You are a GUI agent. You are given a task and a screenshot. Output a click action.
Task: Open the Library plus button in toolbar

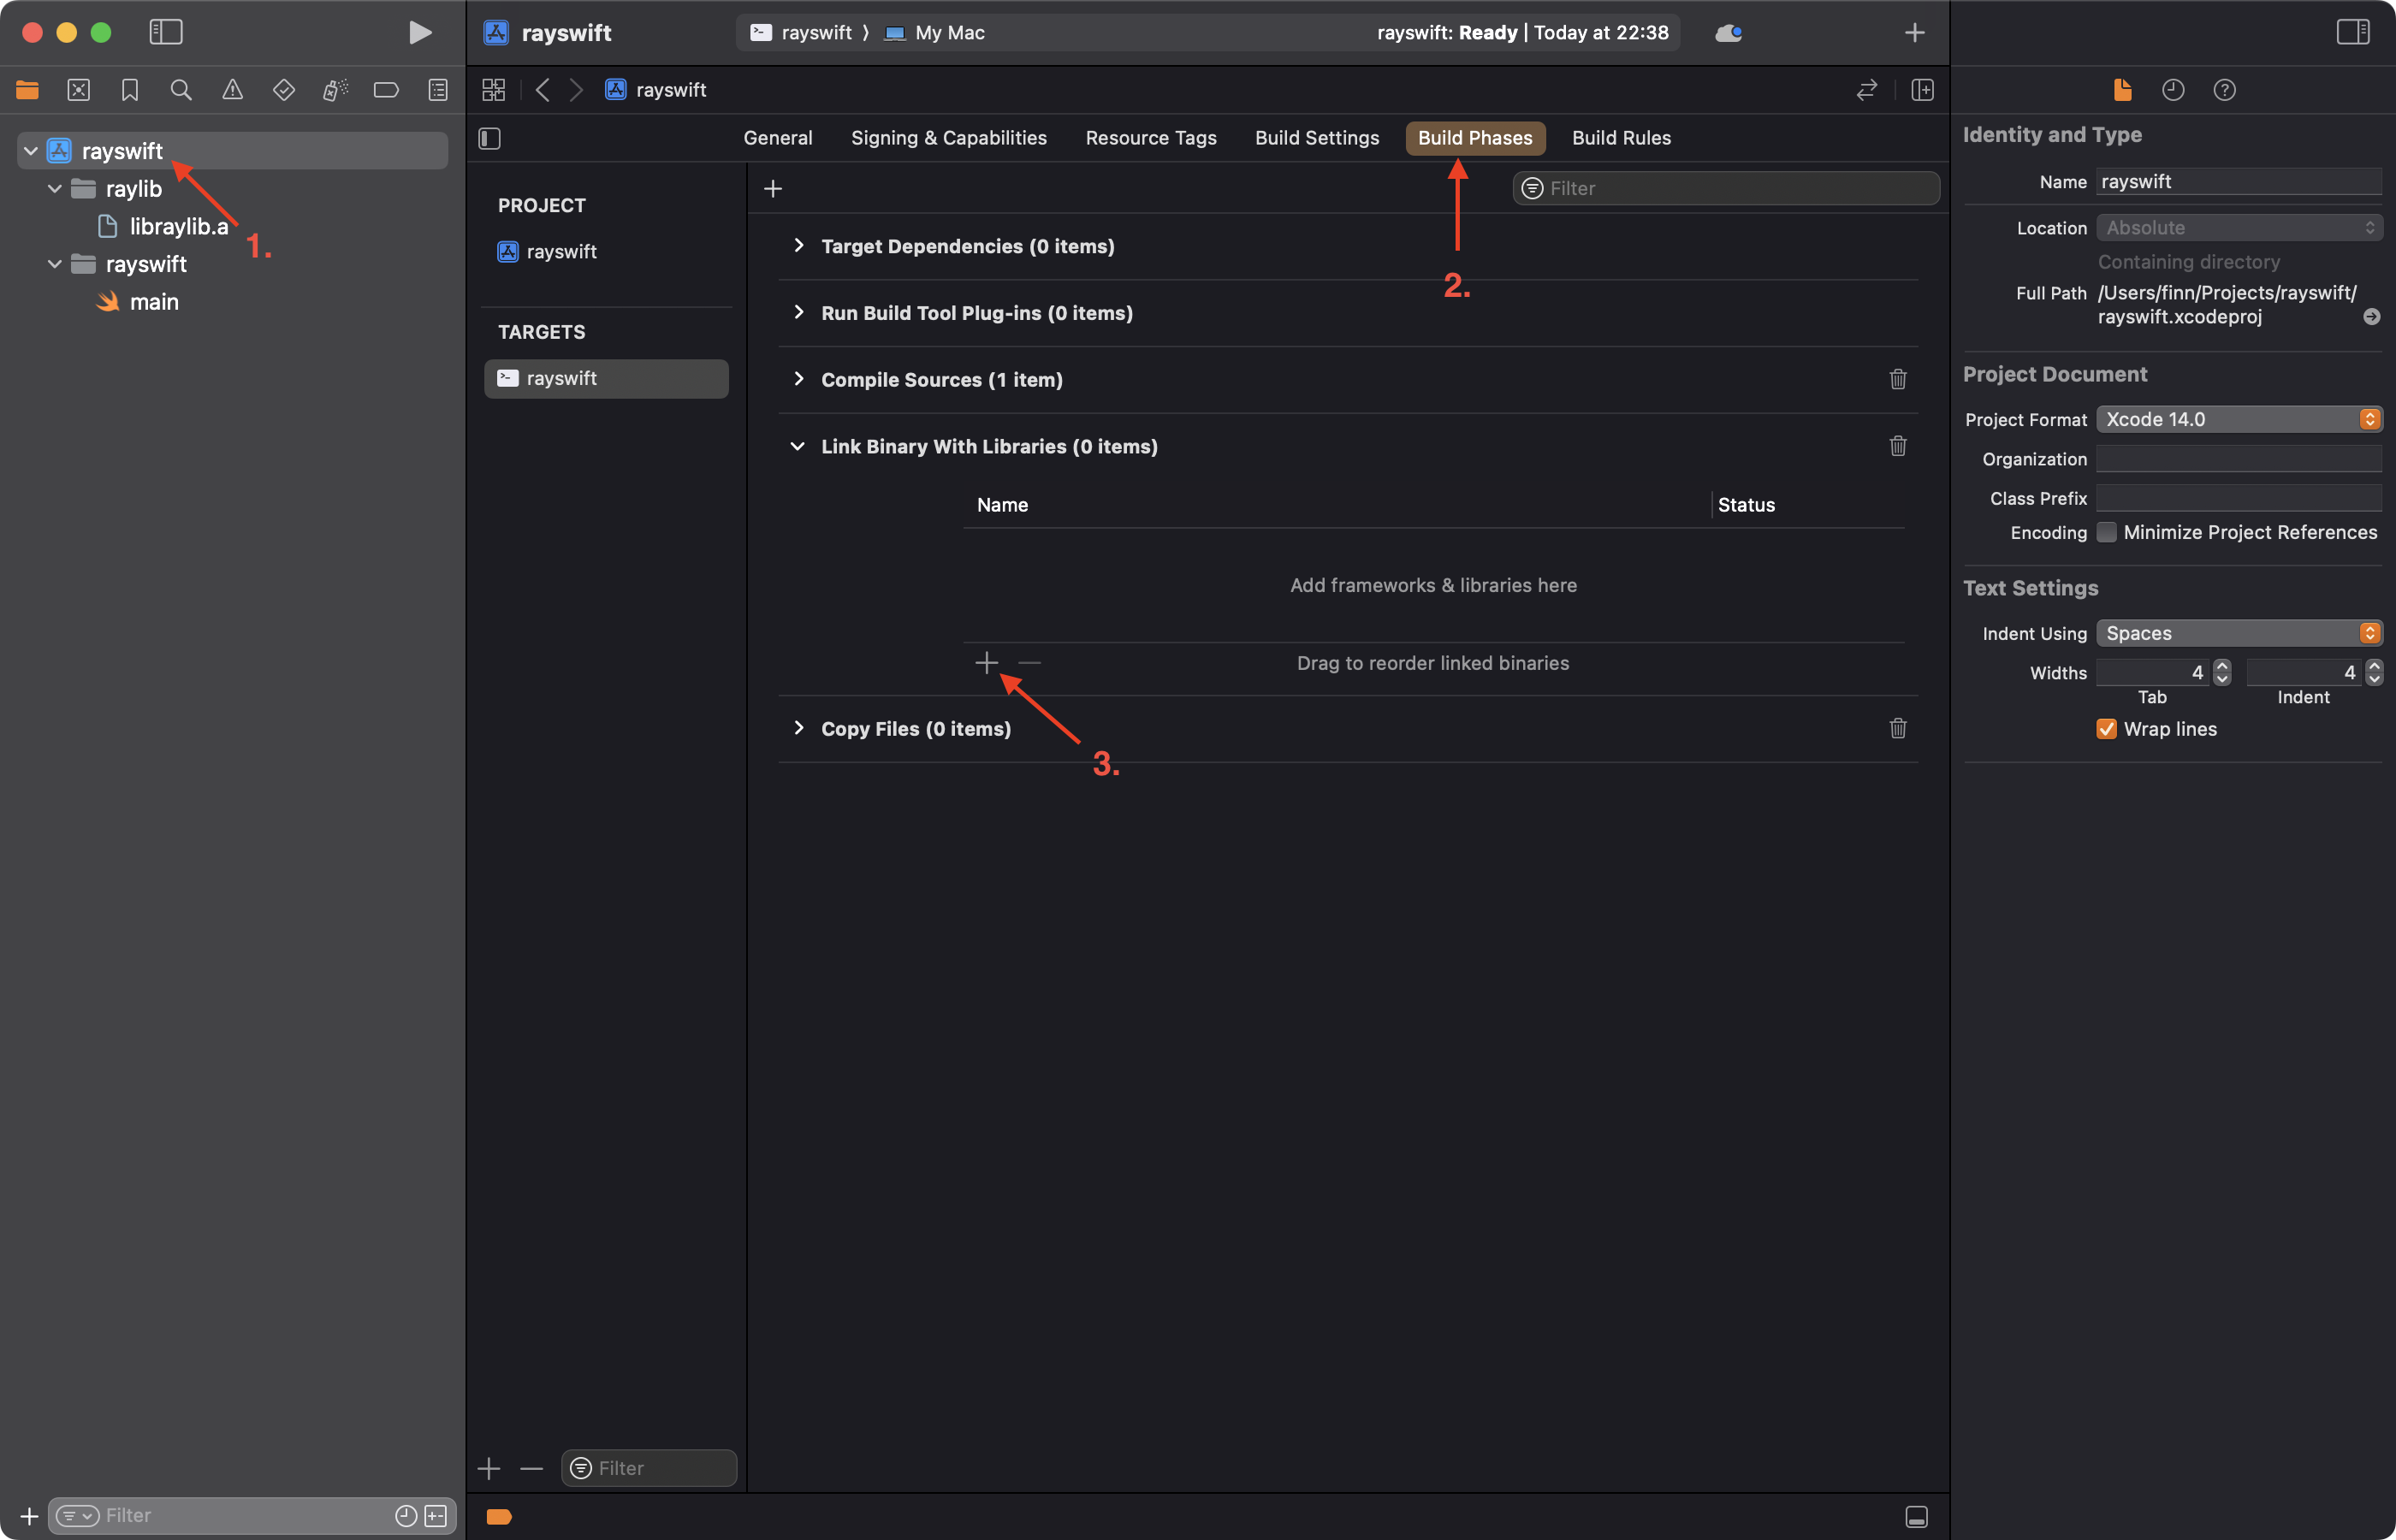(1914, 33)
